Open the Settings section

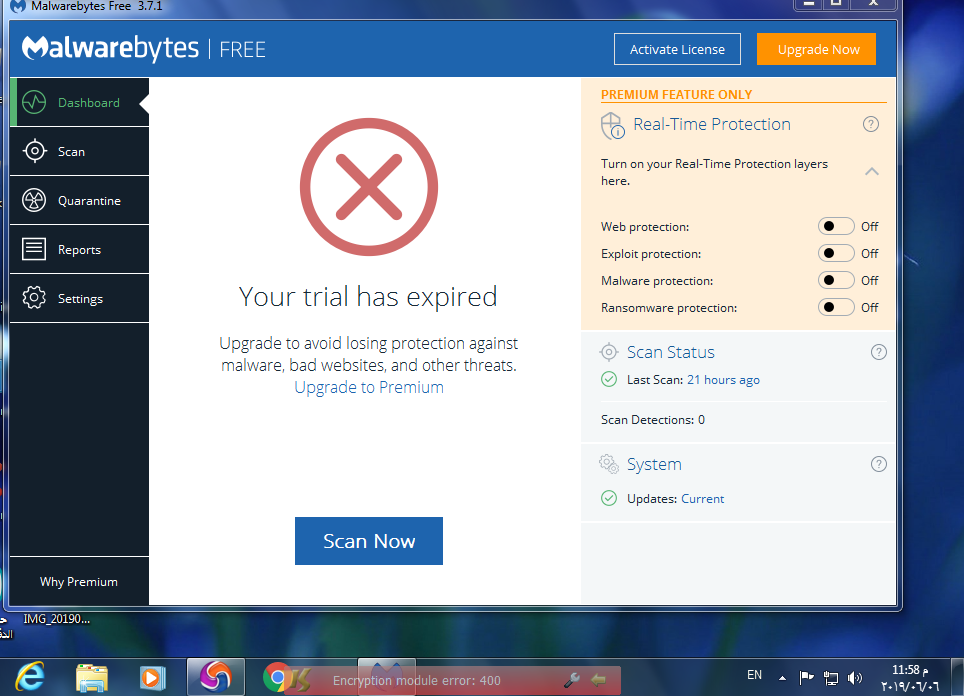pyautogui.click(x=79, y=298)
